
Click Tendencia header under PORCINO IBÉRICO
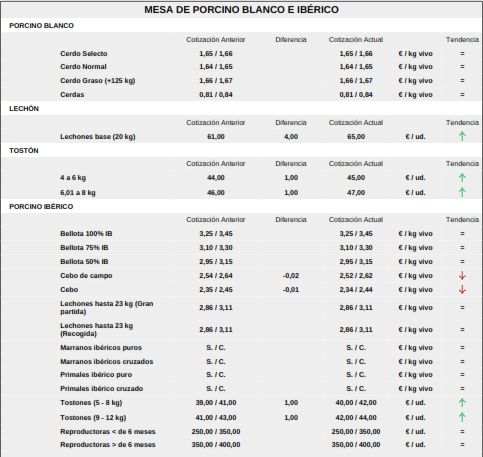pyautogui.click(x=462, y=220)
